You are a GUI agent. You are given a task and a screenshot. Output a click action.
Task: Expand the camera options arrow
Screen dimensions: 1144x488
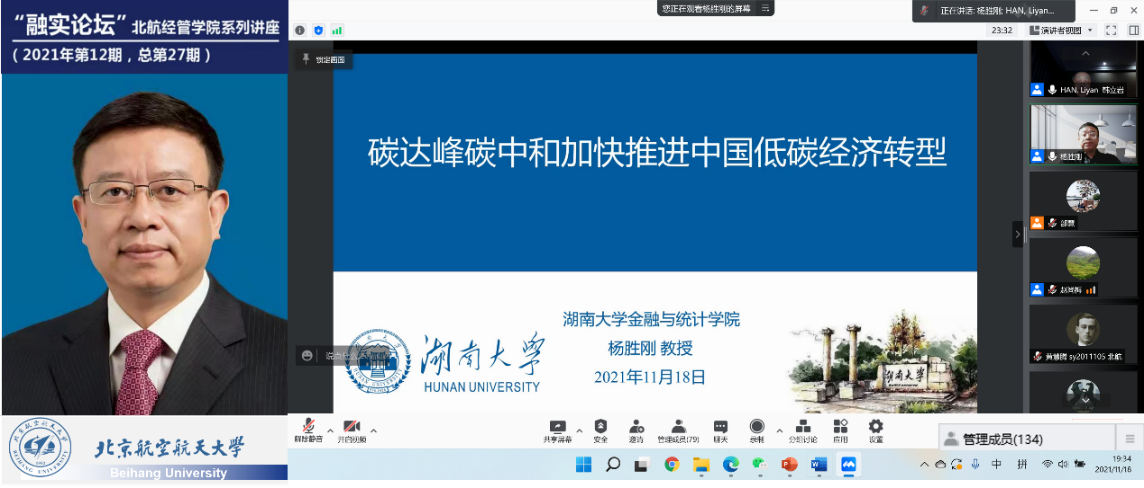tap(373, 430)
